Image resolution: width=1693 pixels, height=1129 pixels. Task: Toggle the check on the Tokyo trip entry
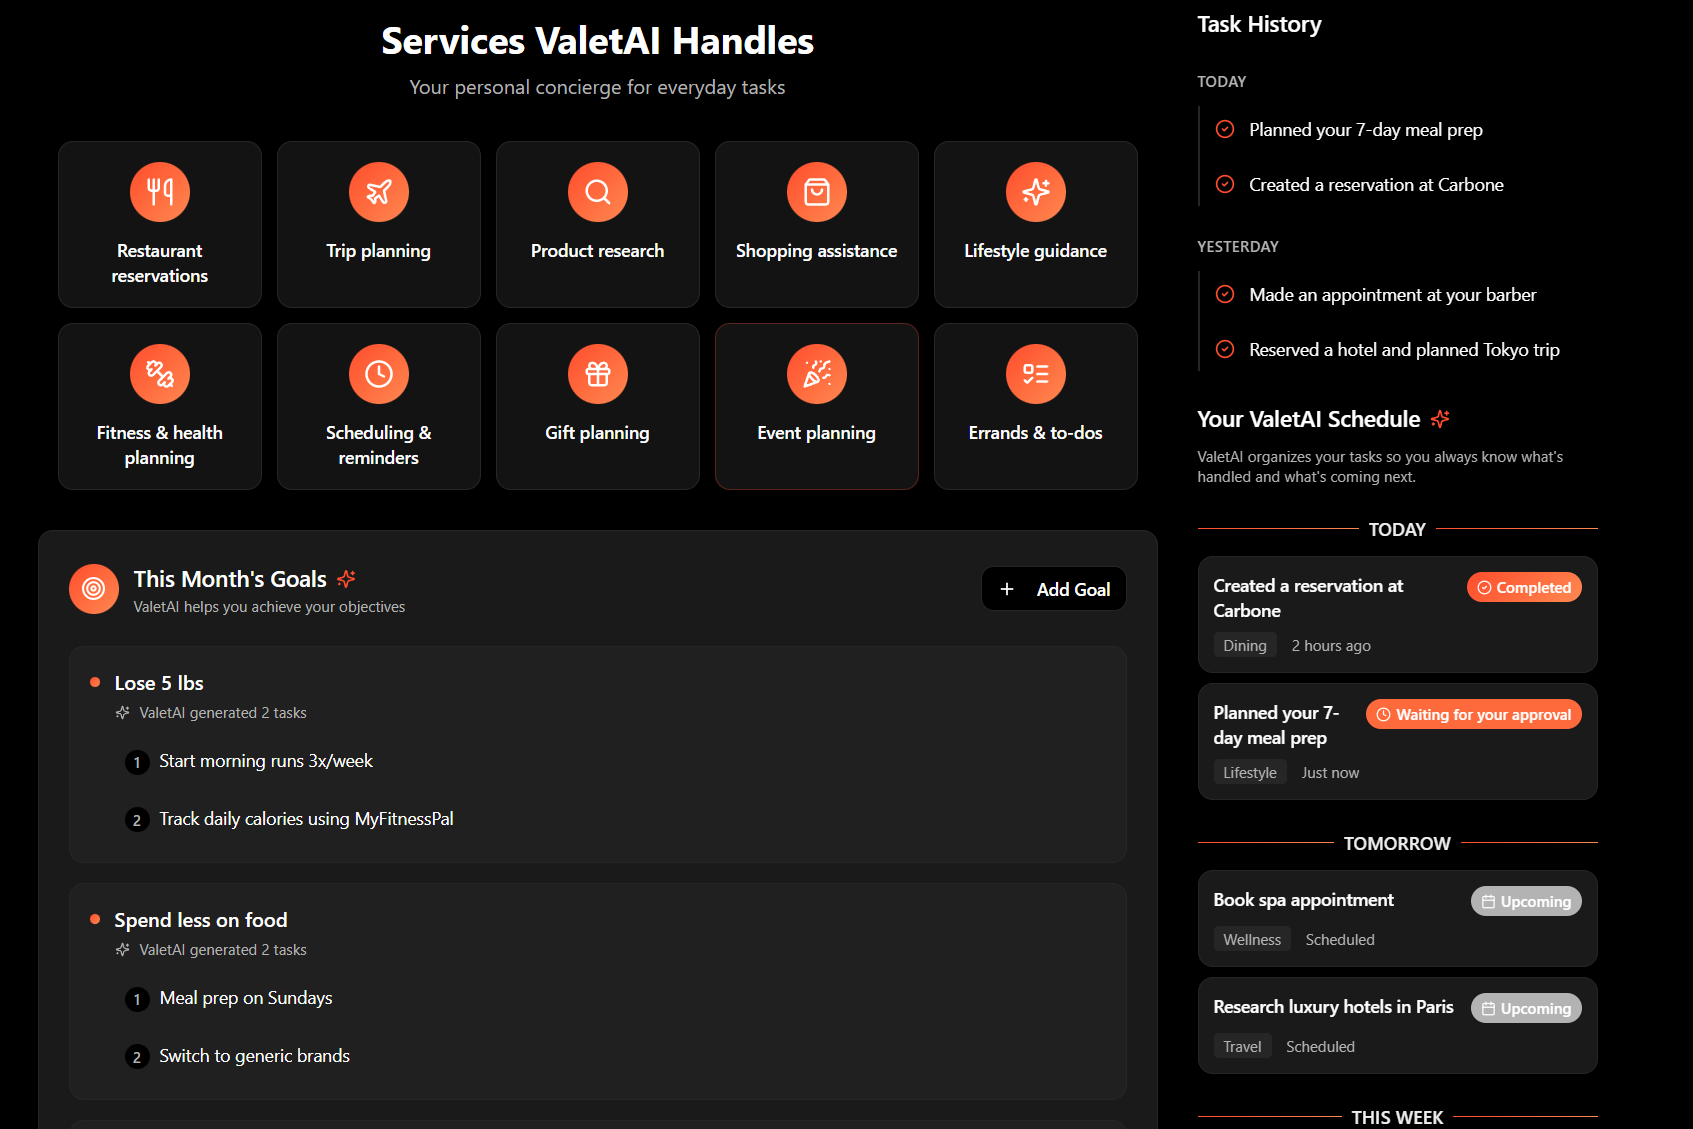pyautogui.click(x=1225, y=349)
